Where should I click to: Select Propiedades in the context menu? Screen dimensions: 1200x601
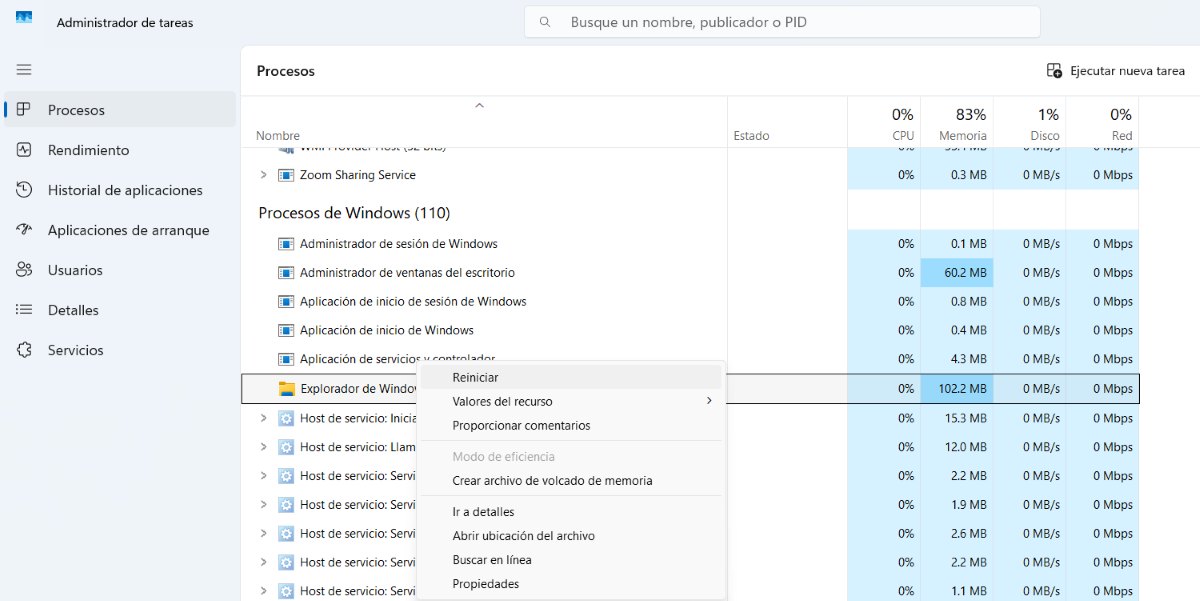click(x=485, y=584)
